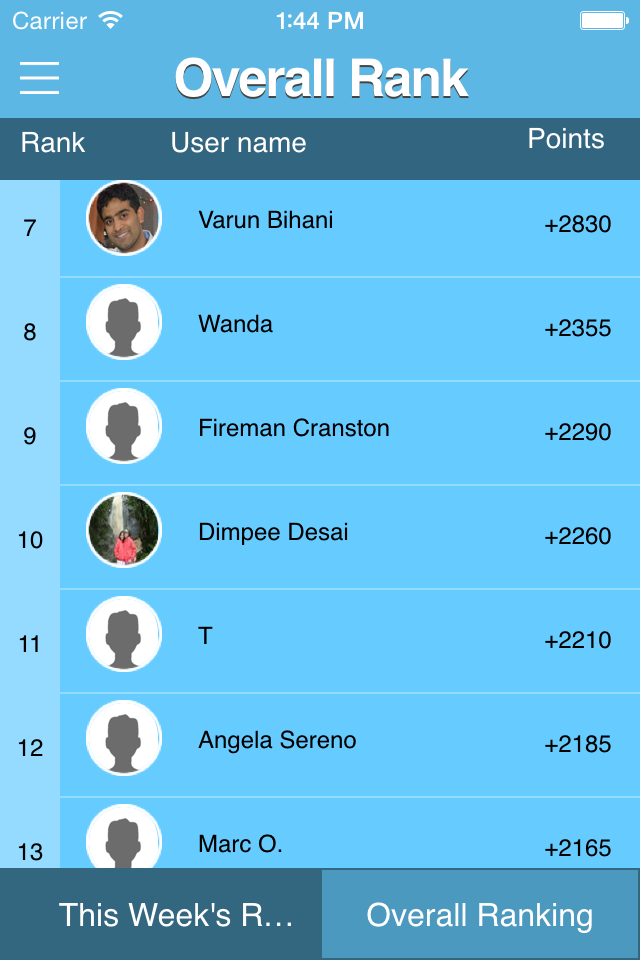Image resolution: width=640 pixels, height=960 pixels.
Task: Tap Wanda's default avatar icon
Action: coord(124,322)
